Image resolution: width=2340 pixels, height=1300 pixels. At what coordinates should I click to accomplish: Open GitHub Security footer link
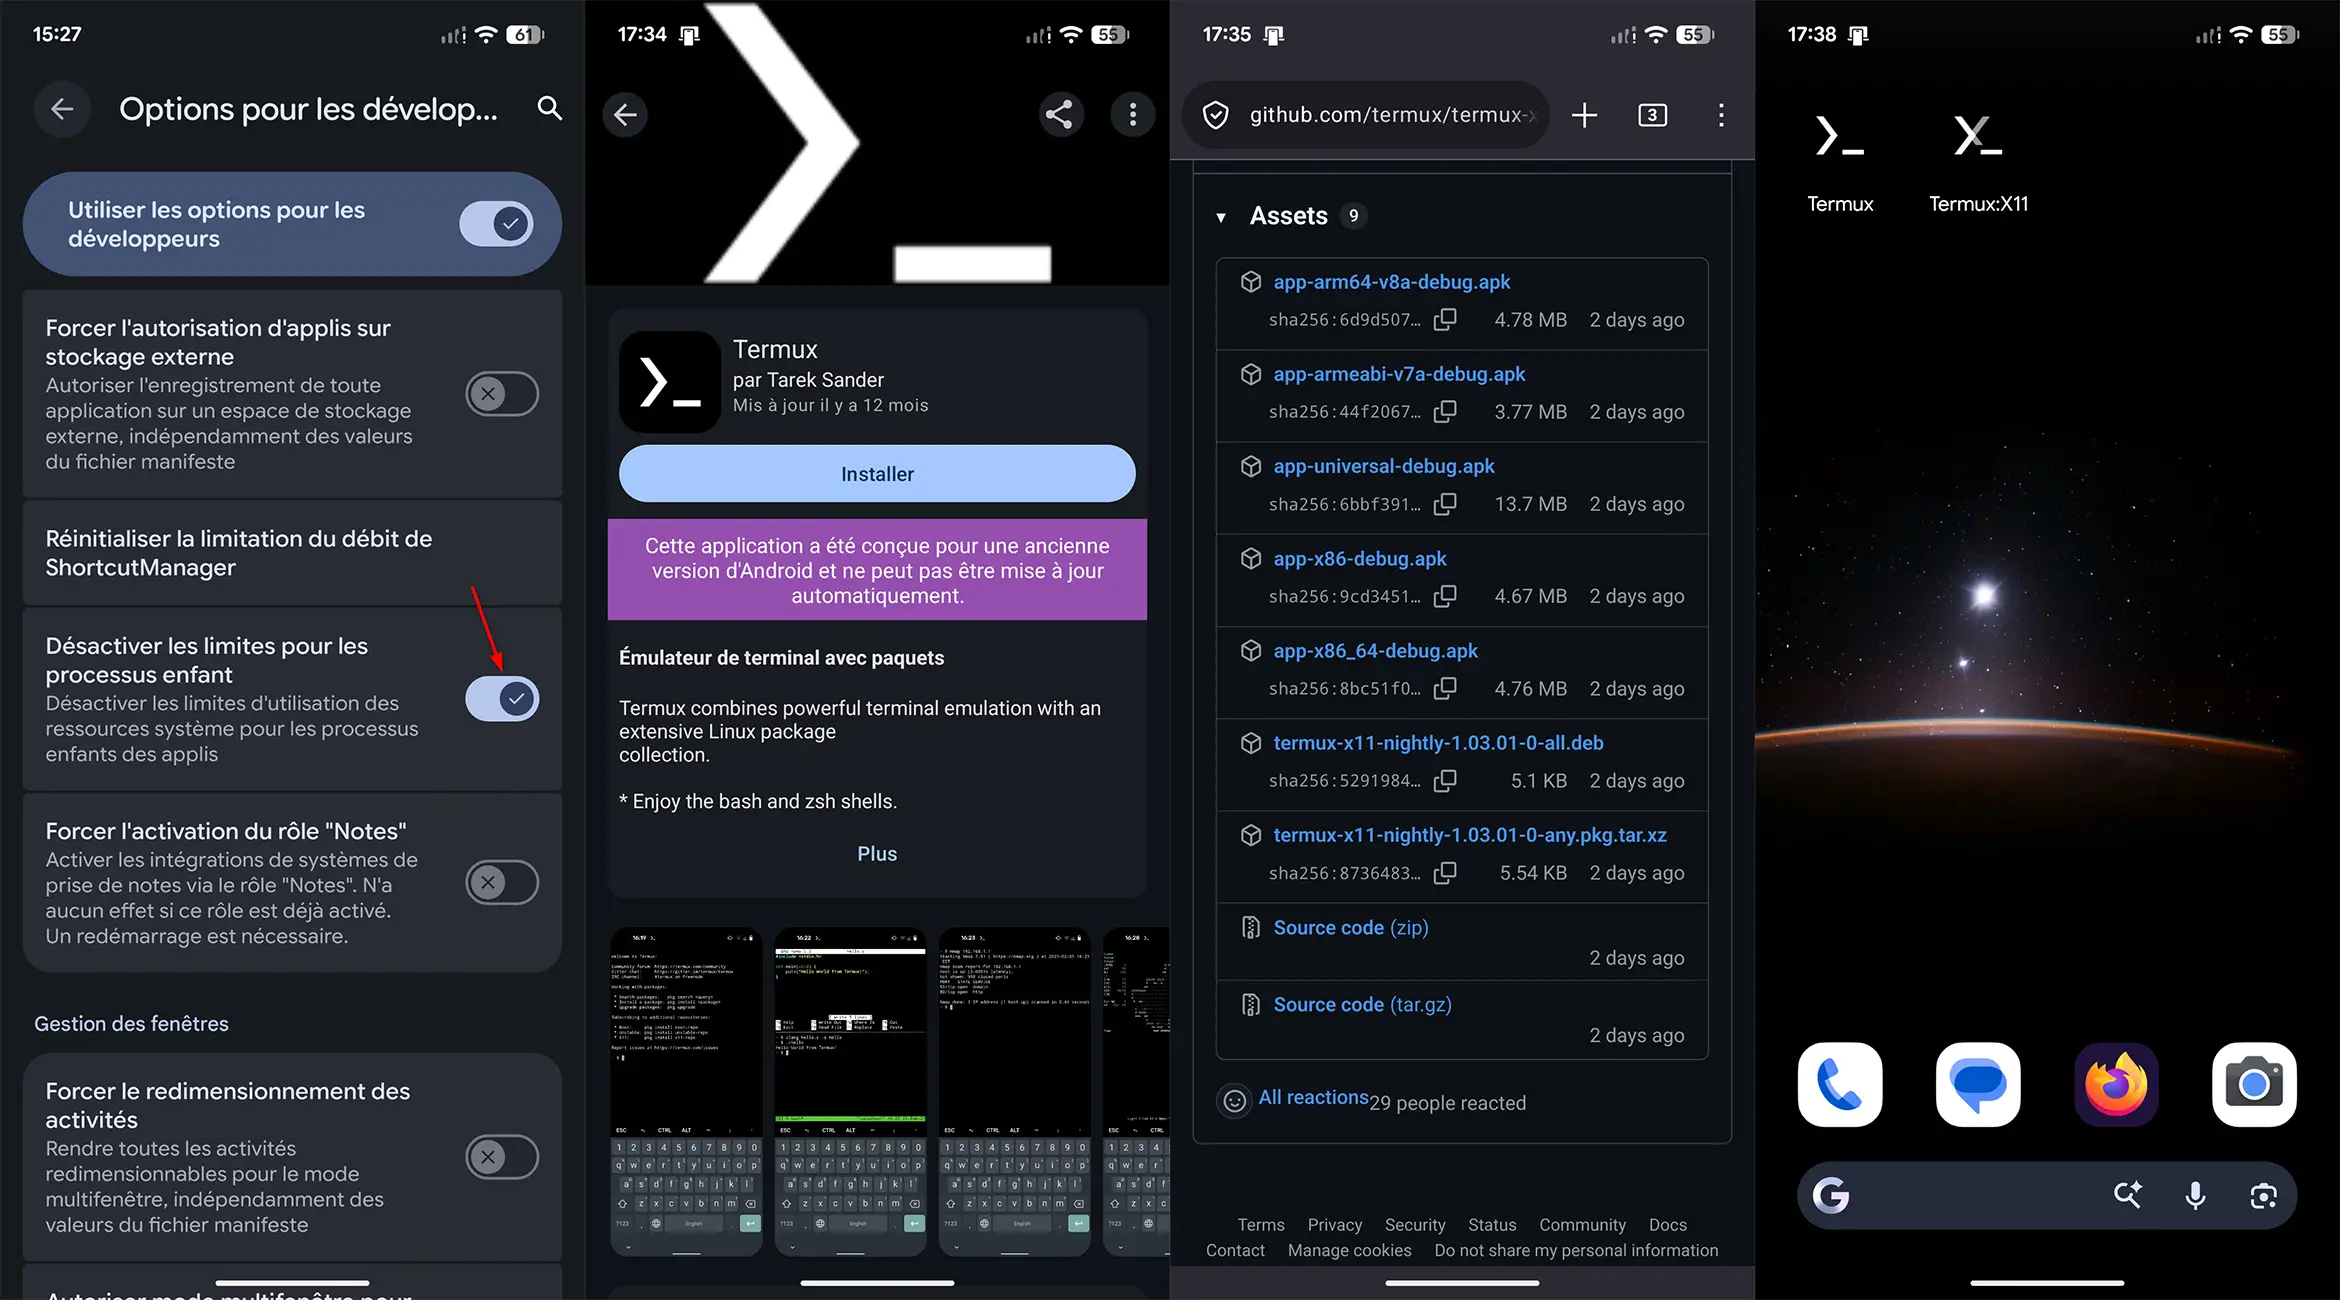point(1415,1225)
